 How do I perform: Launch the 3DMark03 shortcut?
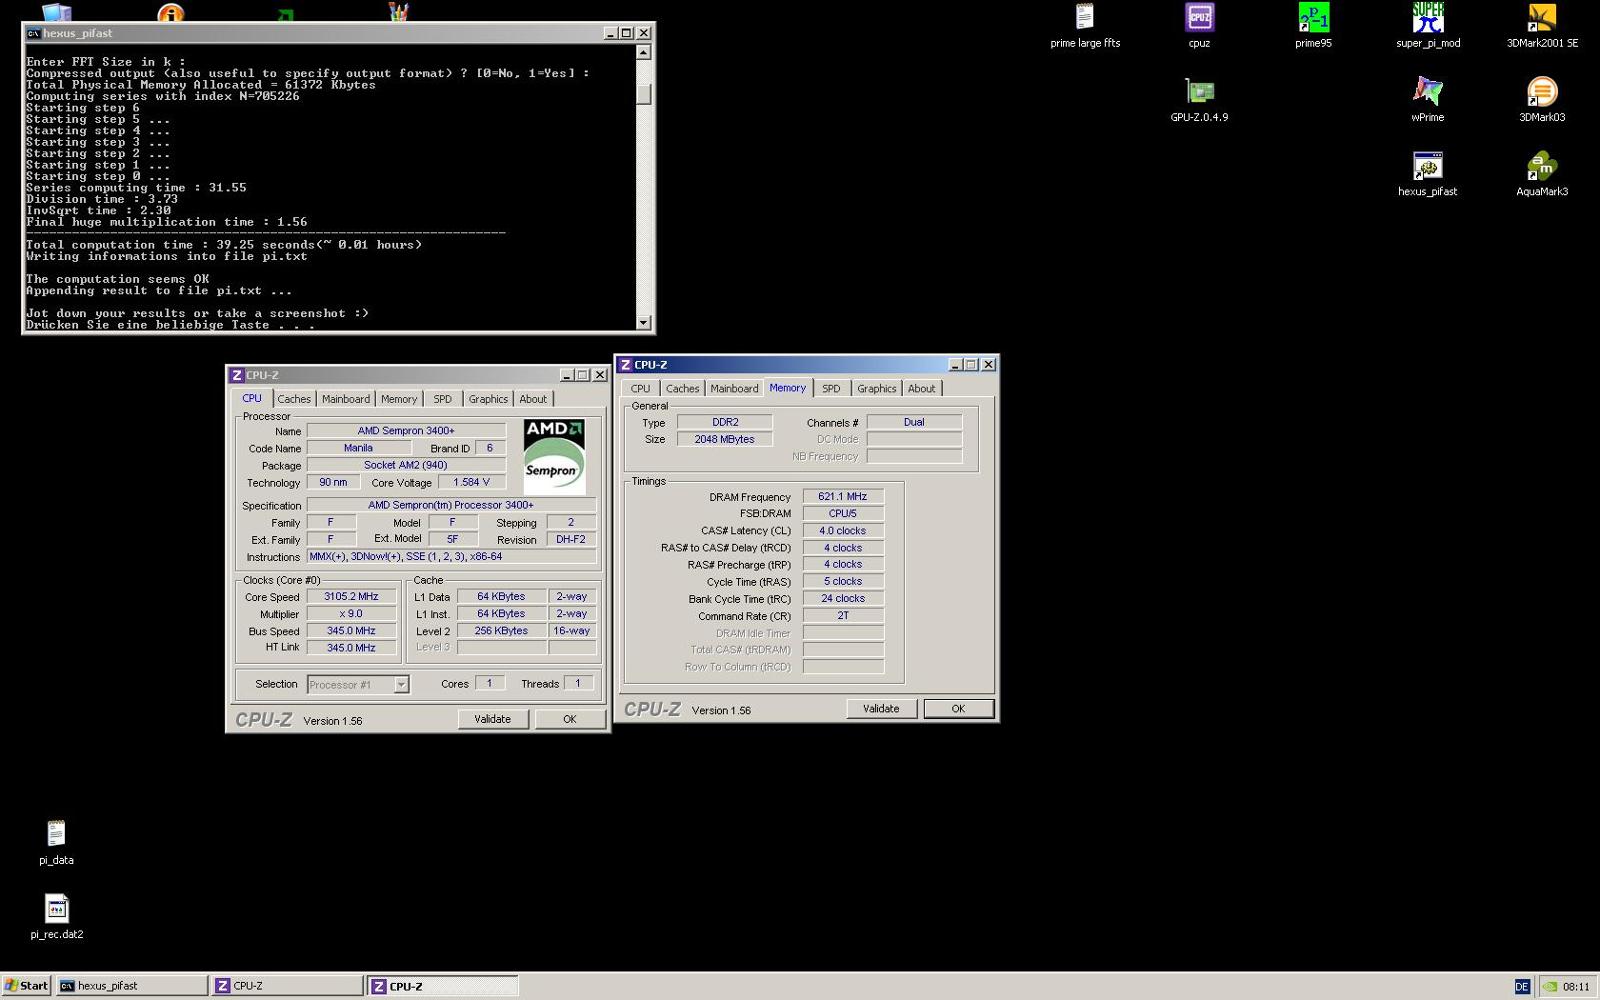click(1542, 100)
